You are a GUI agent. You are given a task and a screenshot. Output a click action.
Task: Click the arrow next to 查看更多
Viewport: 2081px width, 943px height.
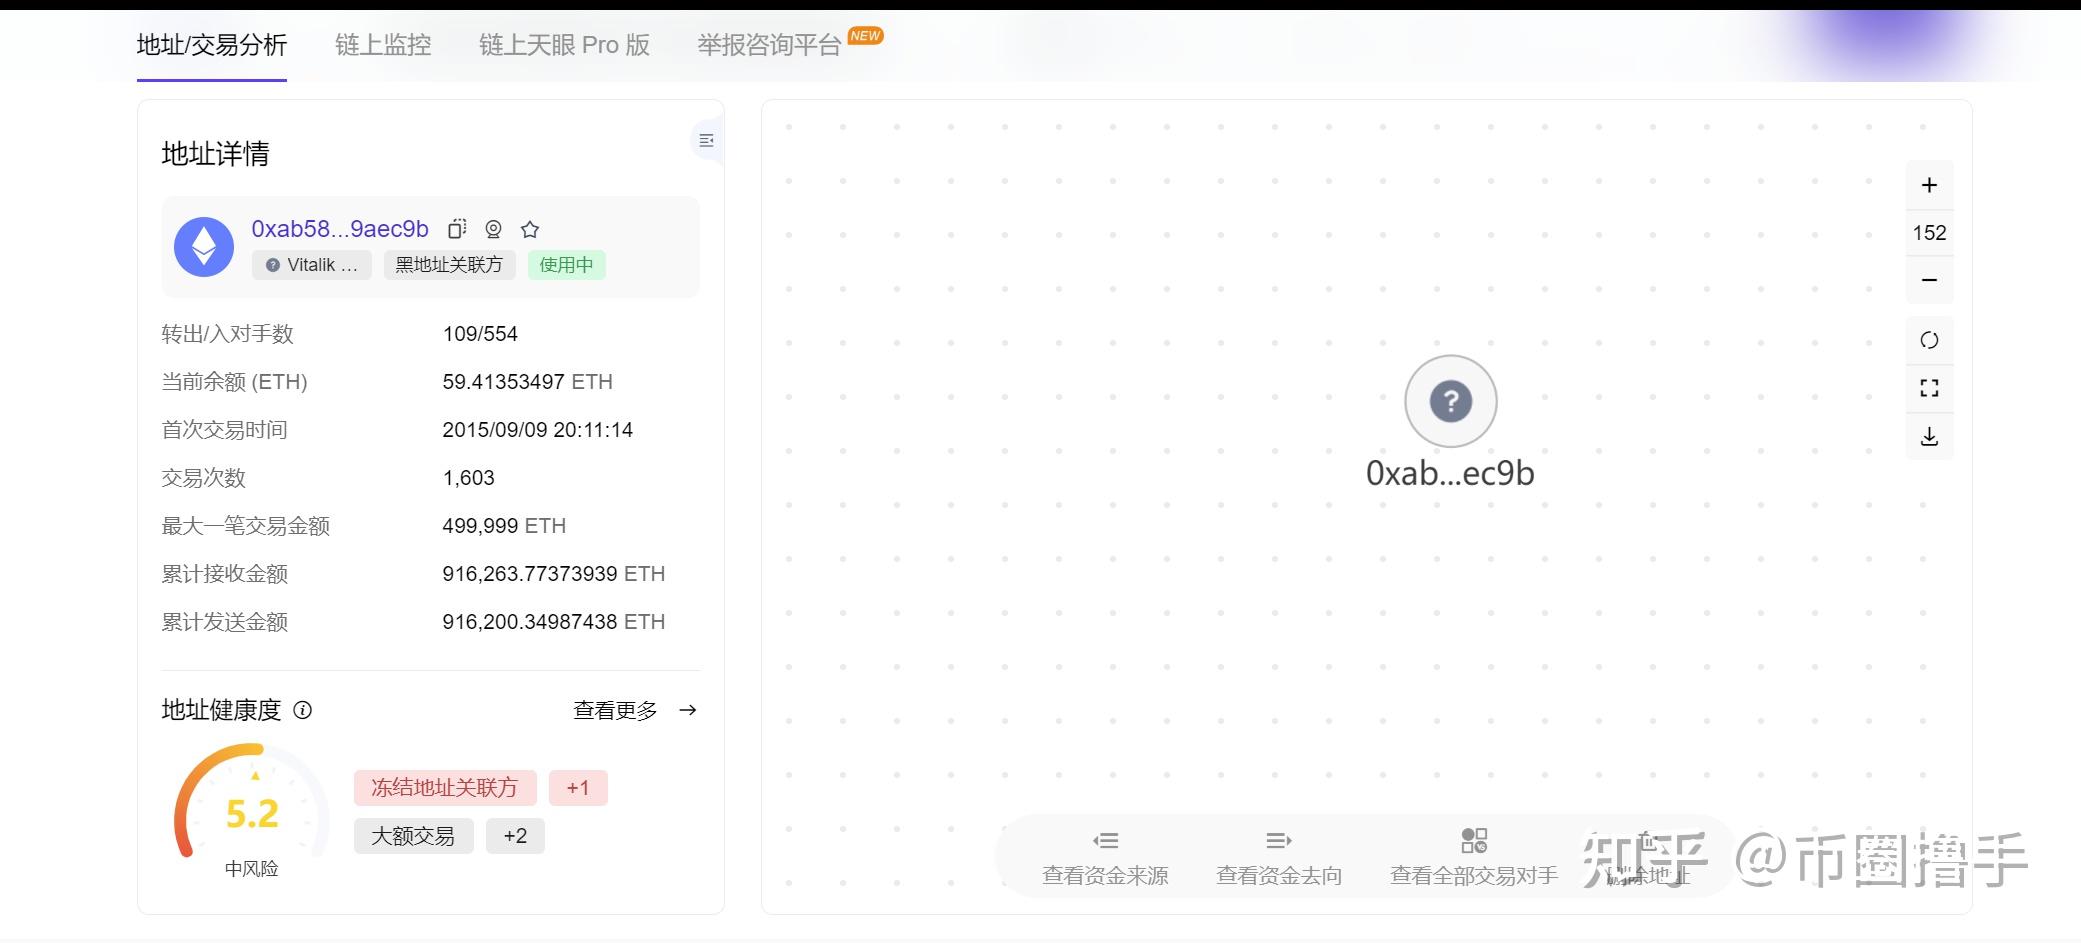688,710
